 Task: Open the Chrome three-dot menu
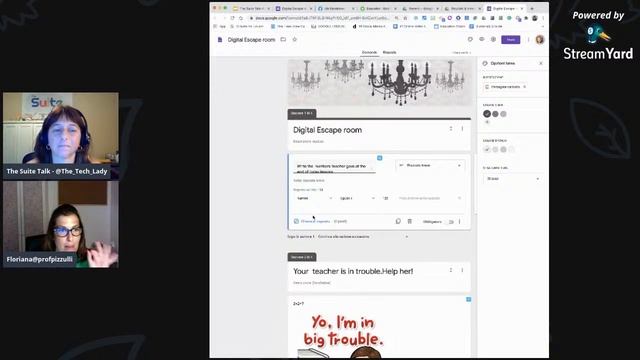pos(543,18)
